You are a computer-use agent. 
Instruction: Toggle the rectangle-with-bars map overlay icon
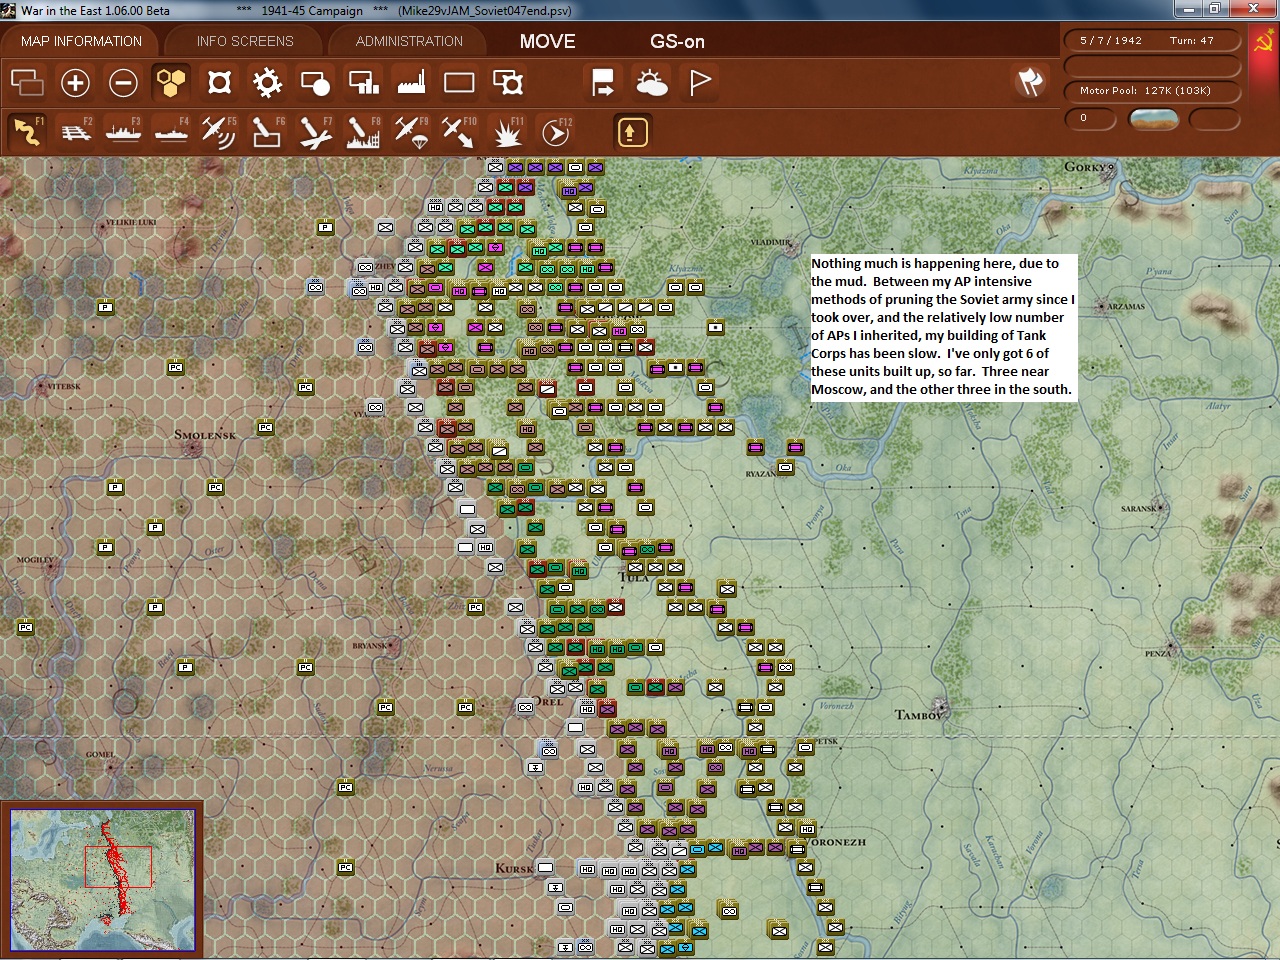[363, 82]
